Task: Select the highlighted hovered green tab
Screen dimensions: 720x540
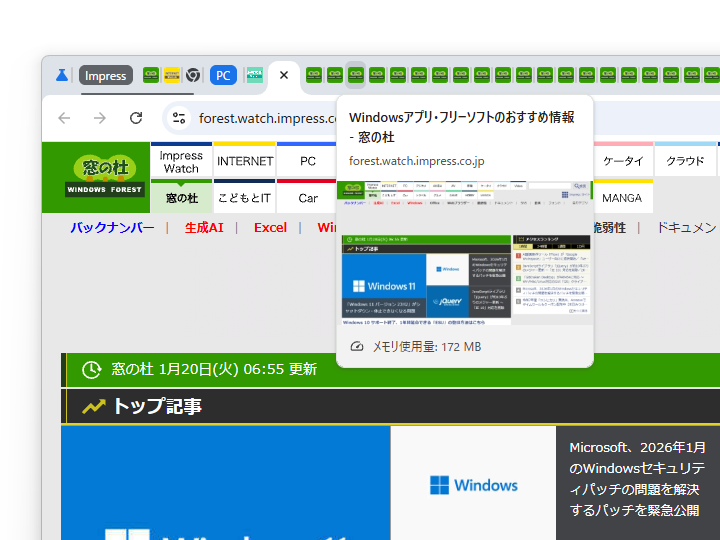Action: point(356,75)
